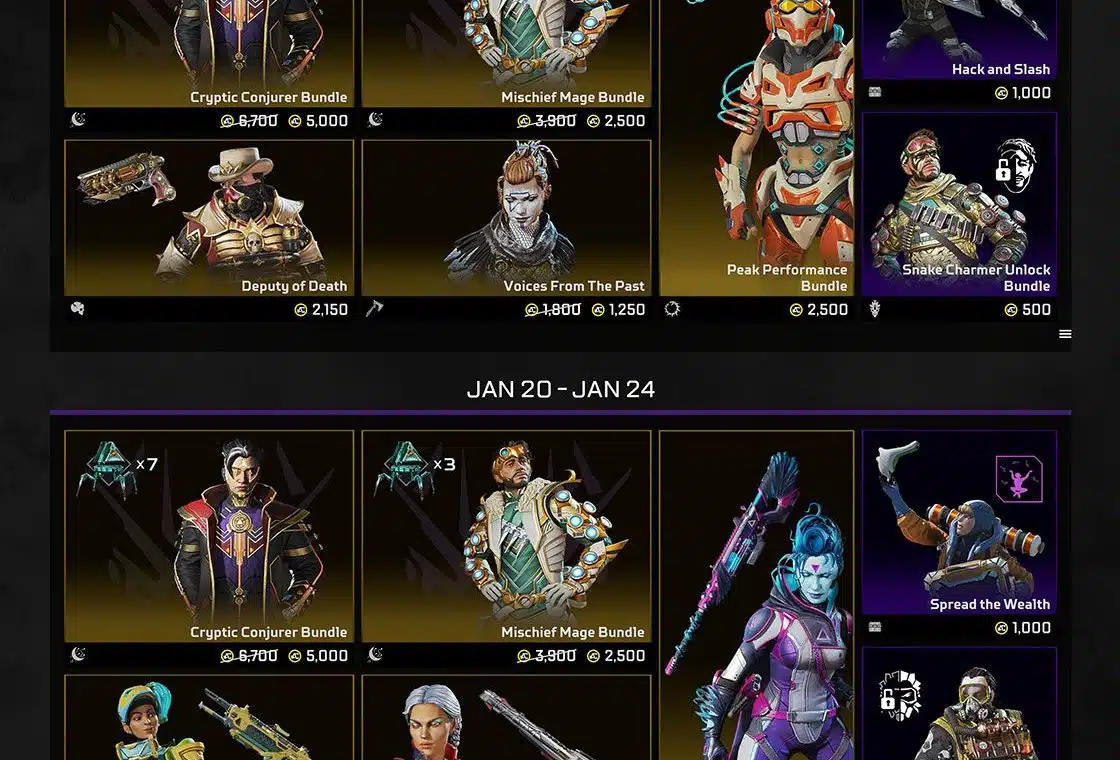Open the Deputy of Death offer
Image resolution: width=1120 pixels, height=760 pixels.
[x=209, y=218]
